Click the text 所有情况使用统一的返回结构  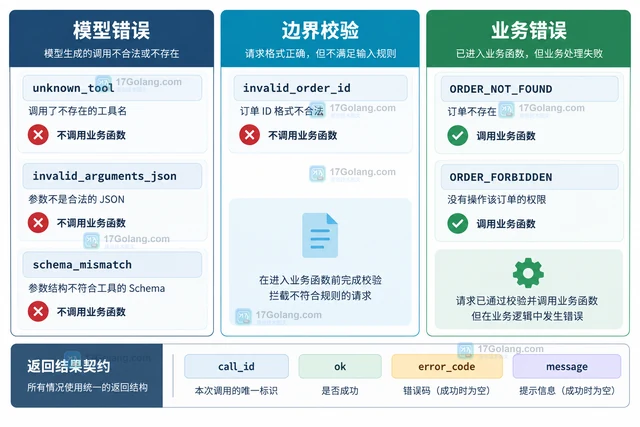coord(87,387)
